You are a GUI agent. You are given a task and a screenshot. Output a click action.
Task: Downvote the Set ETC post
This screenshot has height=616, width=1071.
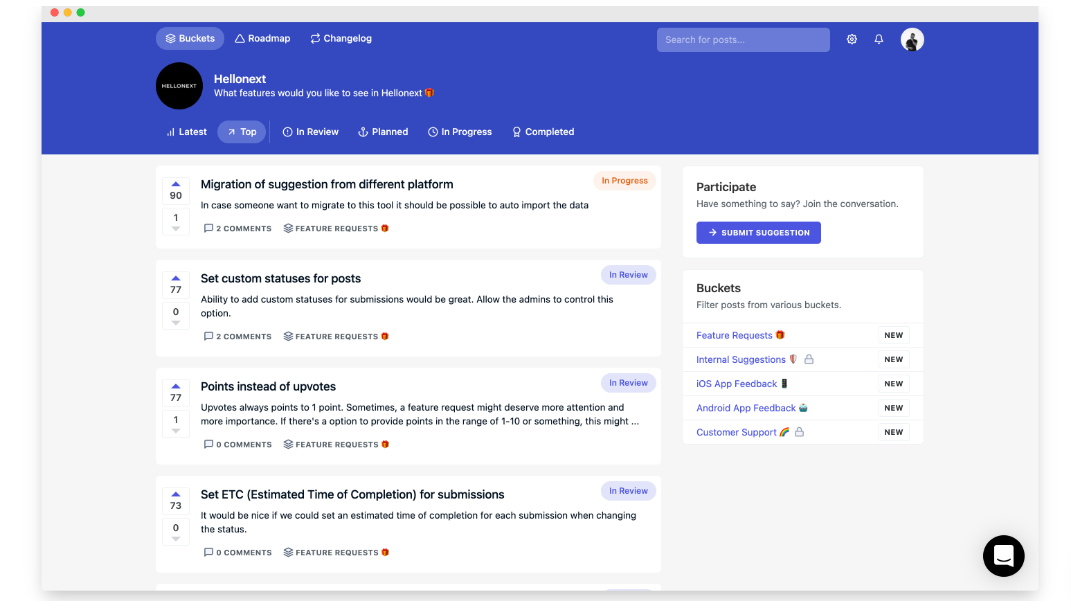click(x=176, y=539)
